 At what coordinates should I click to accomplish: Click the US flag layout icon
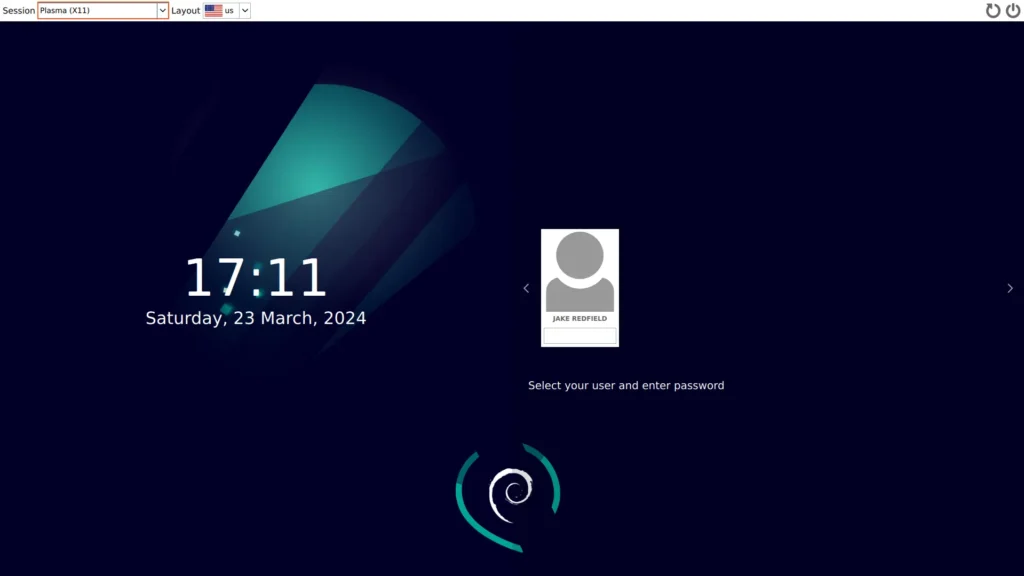click(213, 10)
